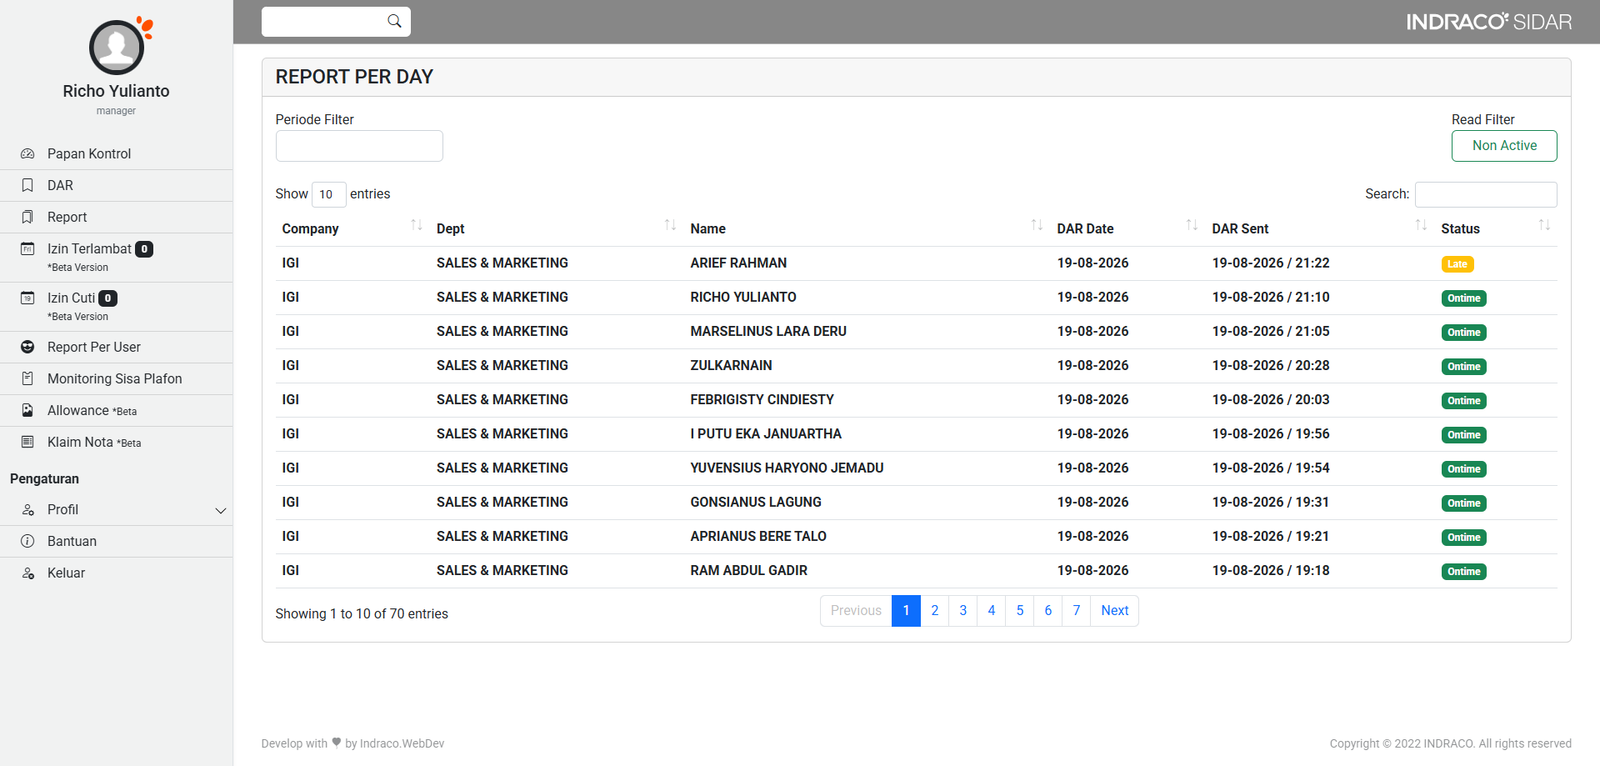
Task: Go to page 4 of results
Action: [991, 611]
